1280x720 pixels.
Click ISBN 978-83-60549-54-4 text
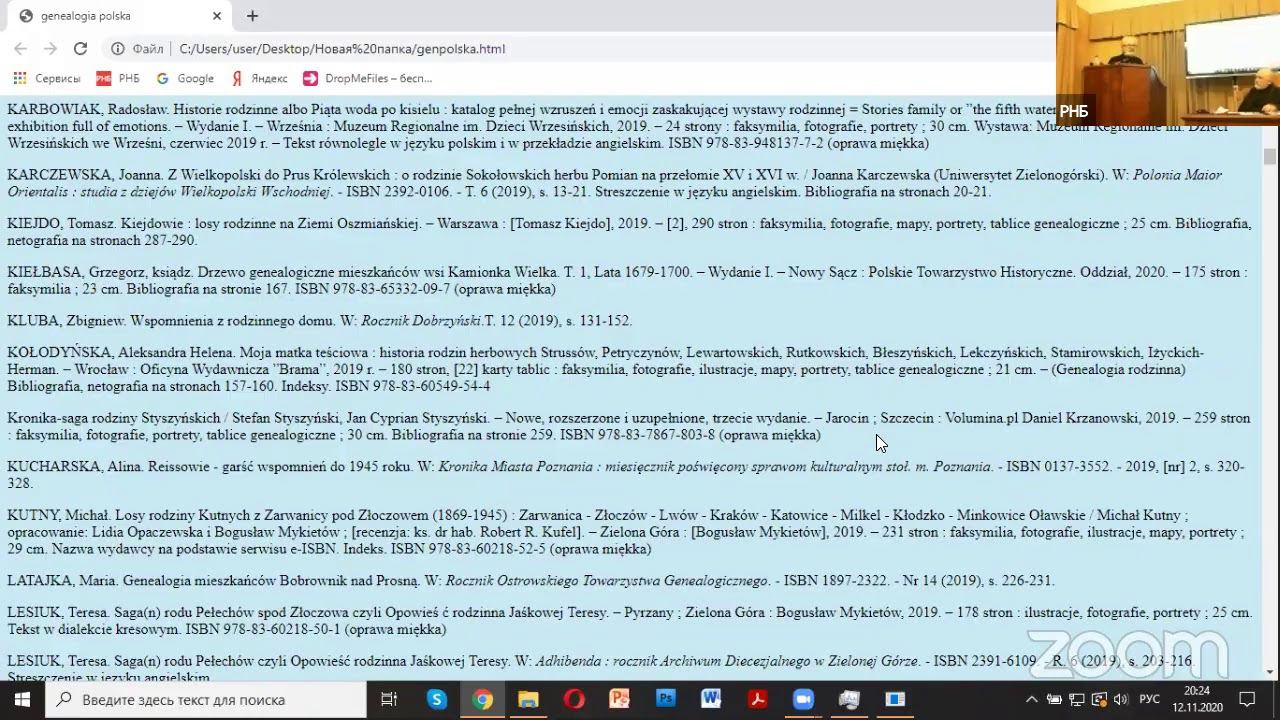coord(412,386)
